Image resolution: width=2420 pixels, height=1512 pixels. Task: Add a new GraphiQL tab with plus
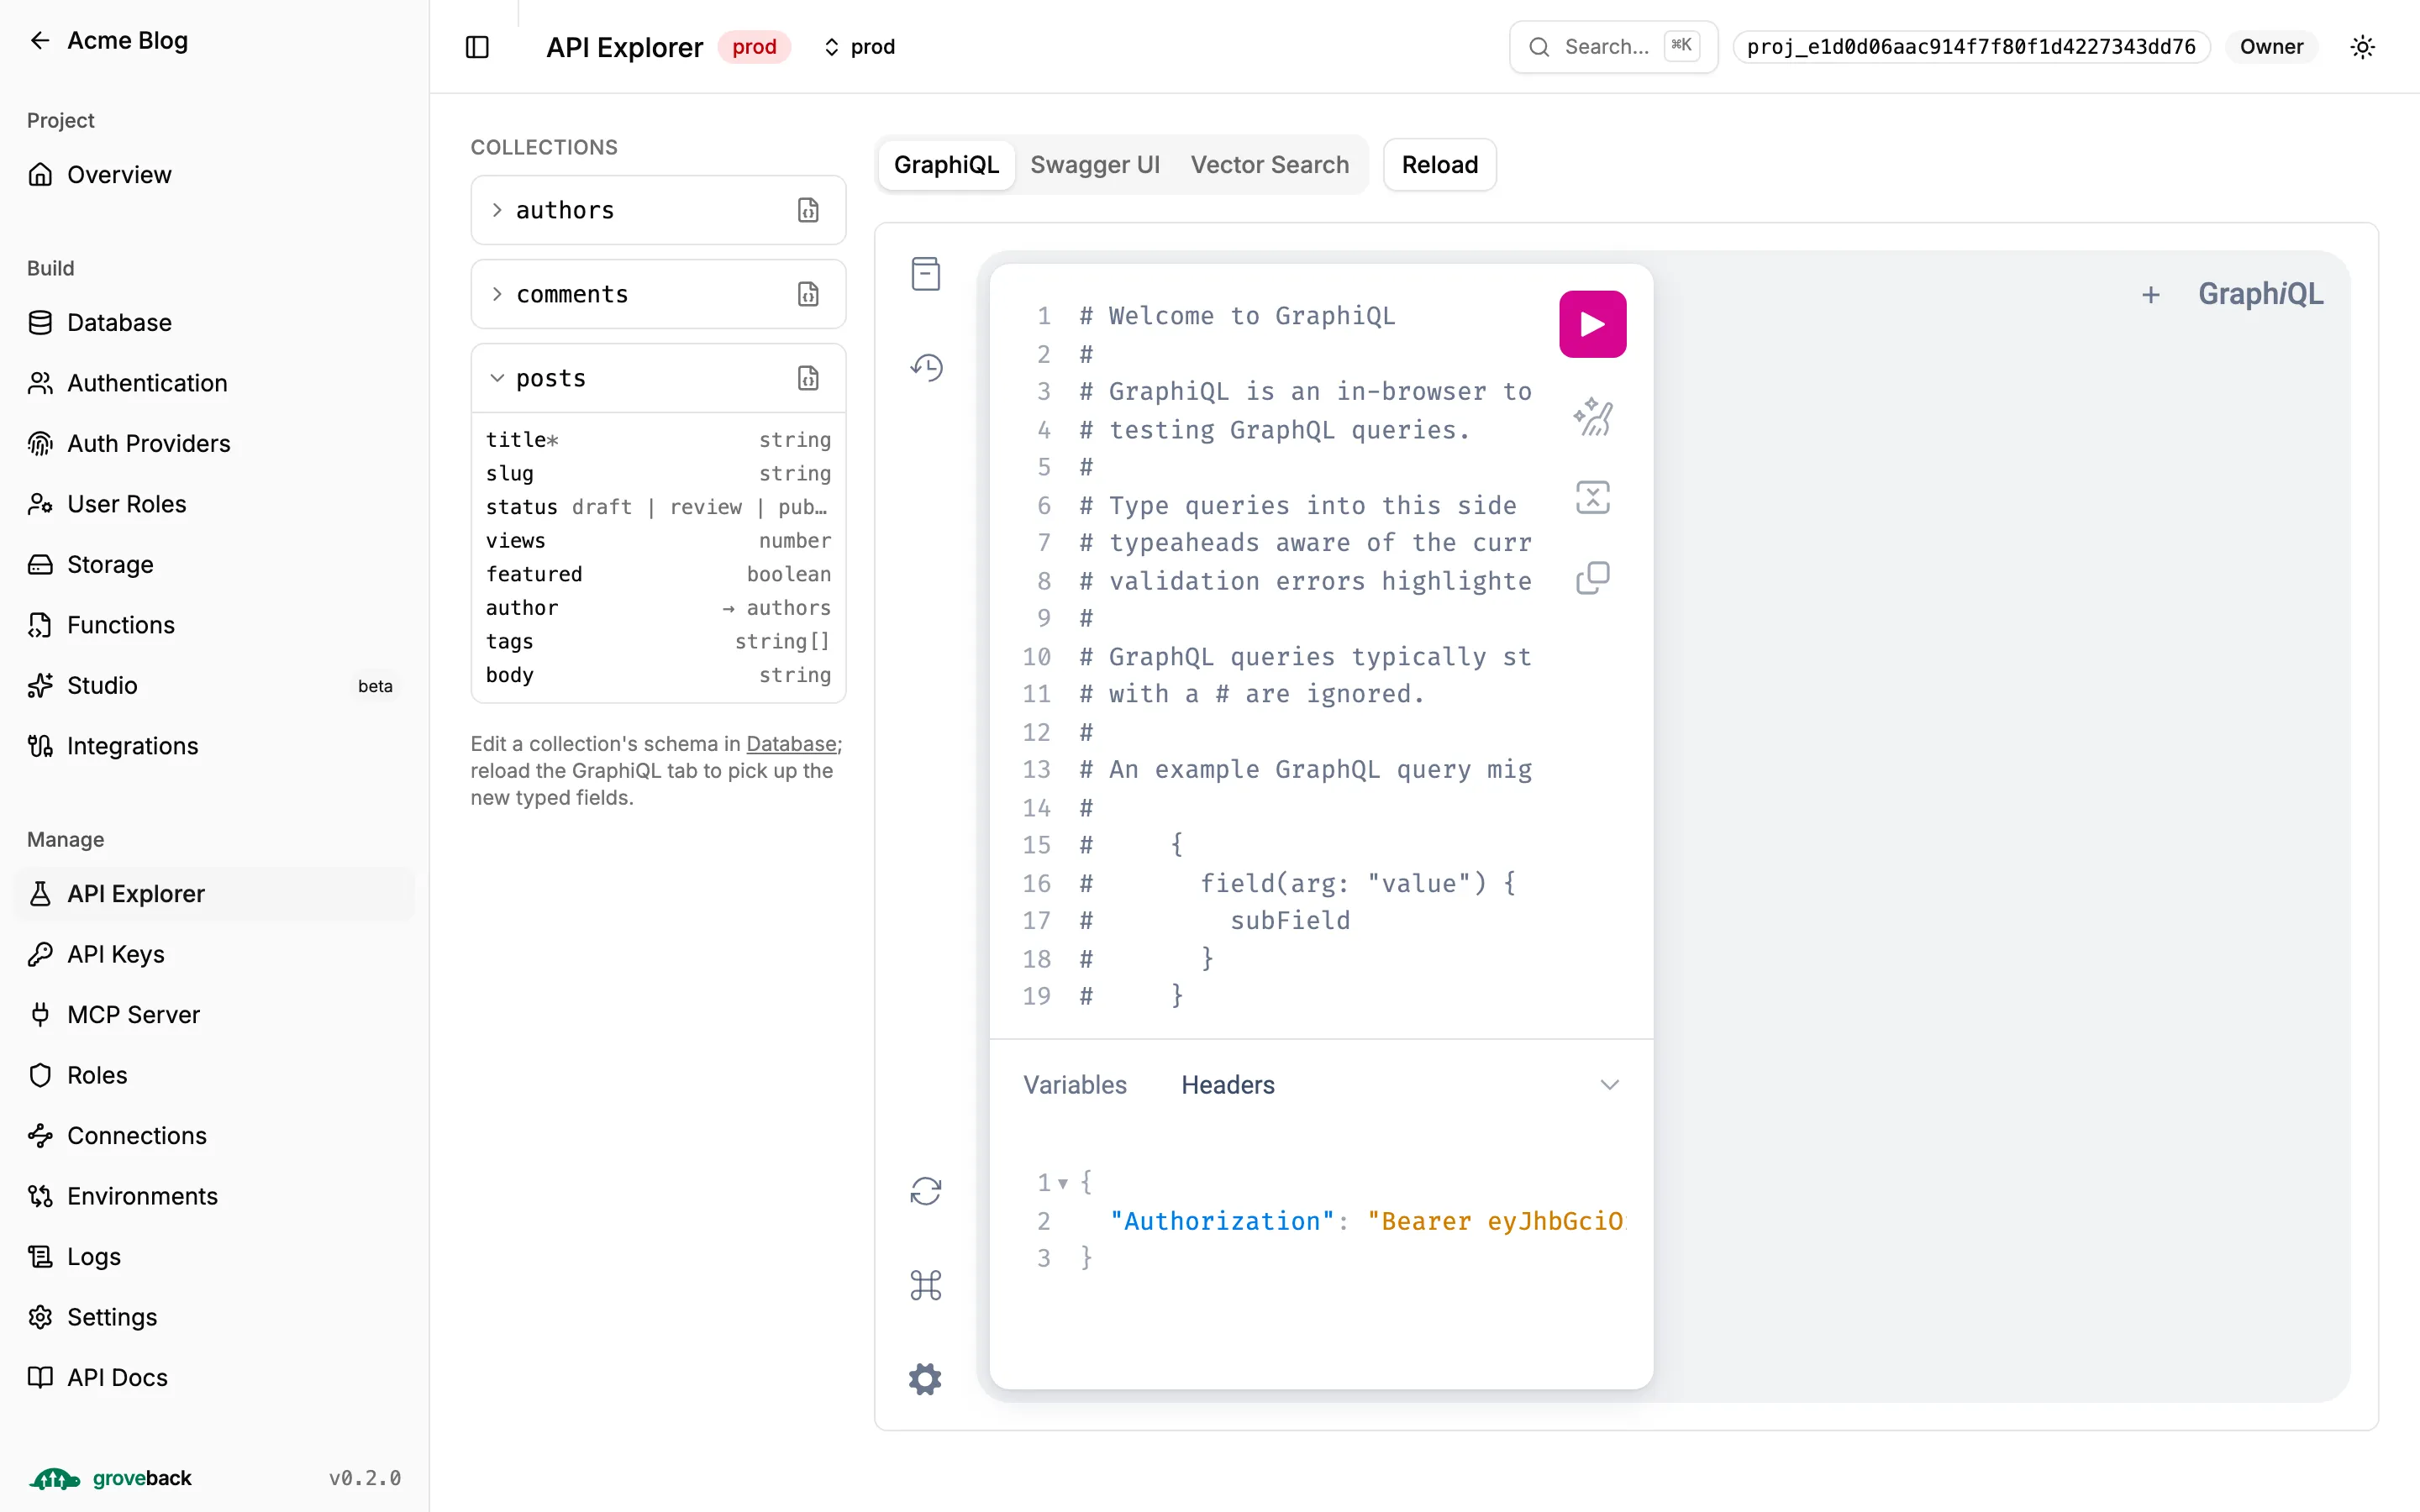coord(2150,295)
